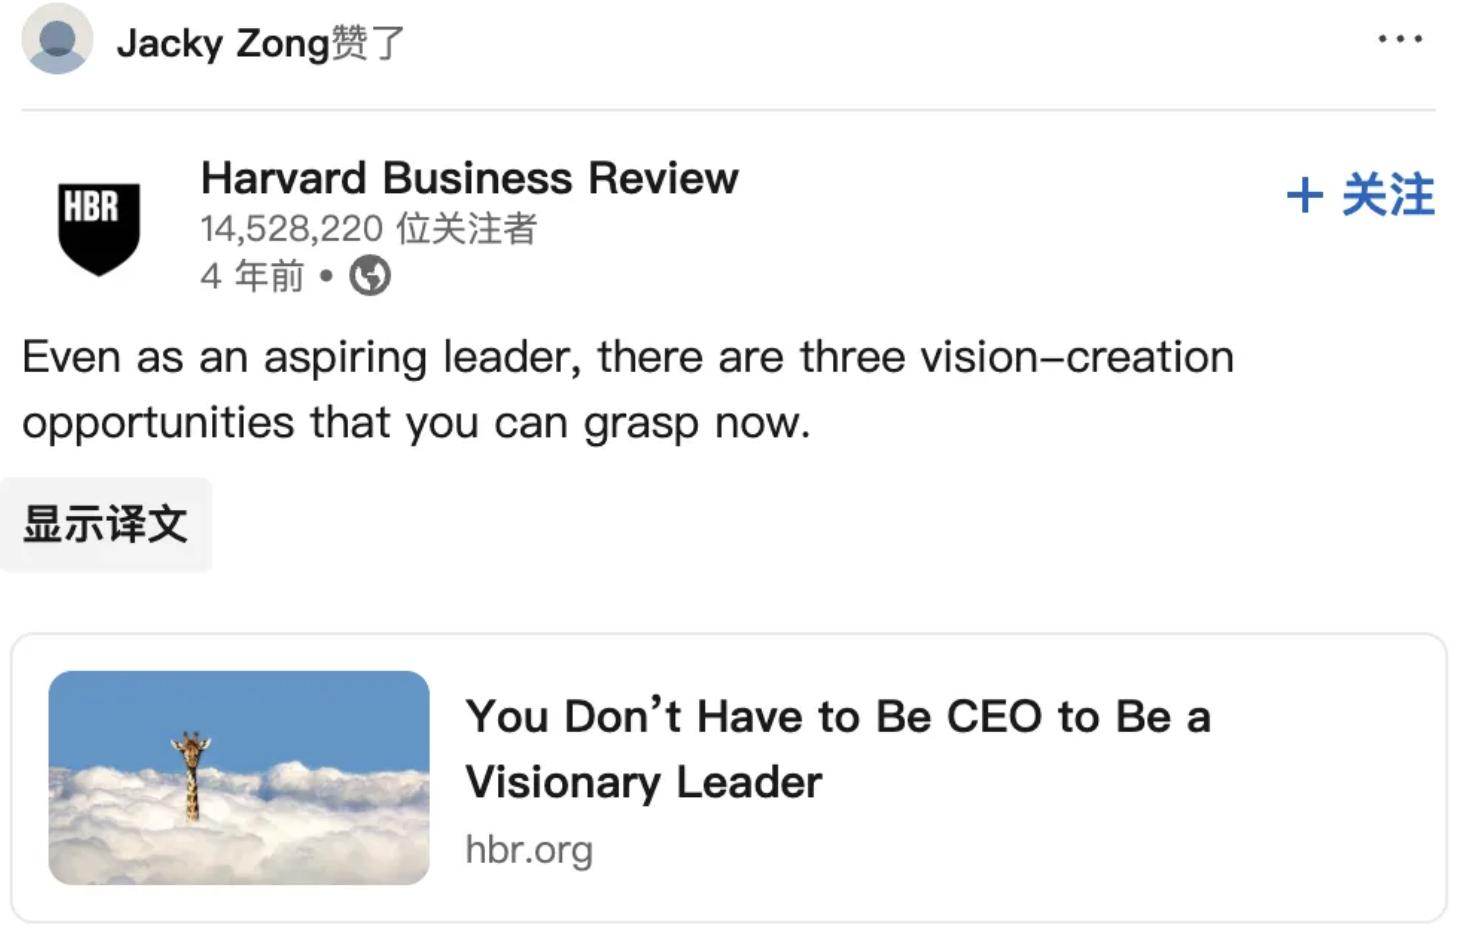Follow Harvard Business Review via 关注

[x=1386, y=194]
